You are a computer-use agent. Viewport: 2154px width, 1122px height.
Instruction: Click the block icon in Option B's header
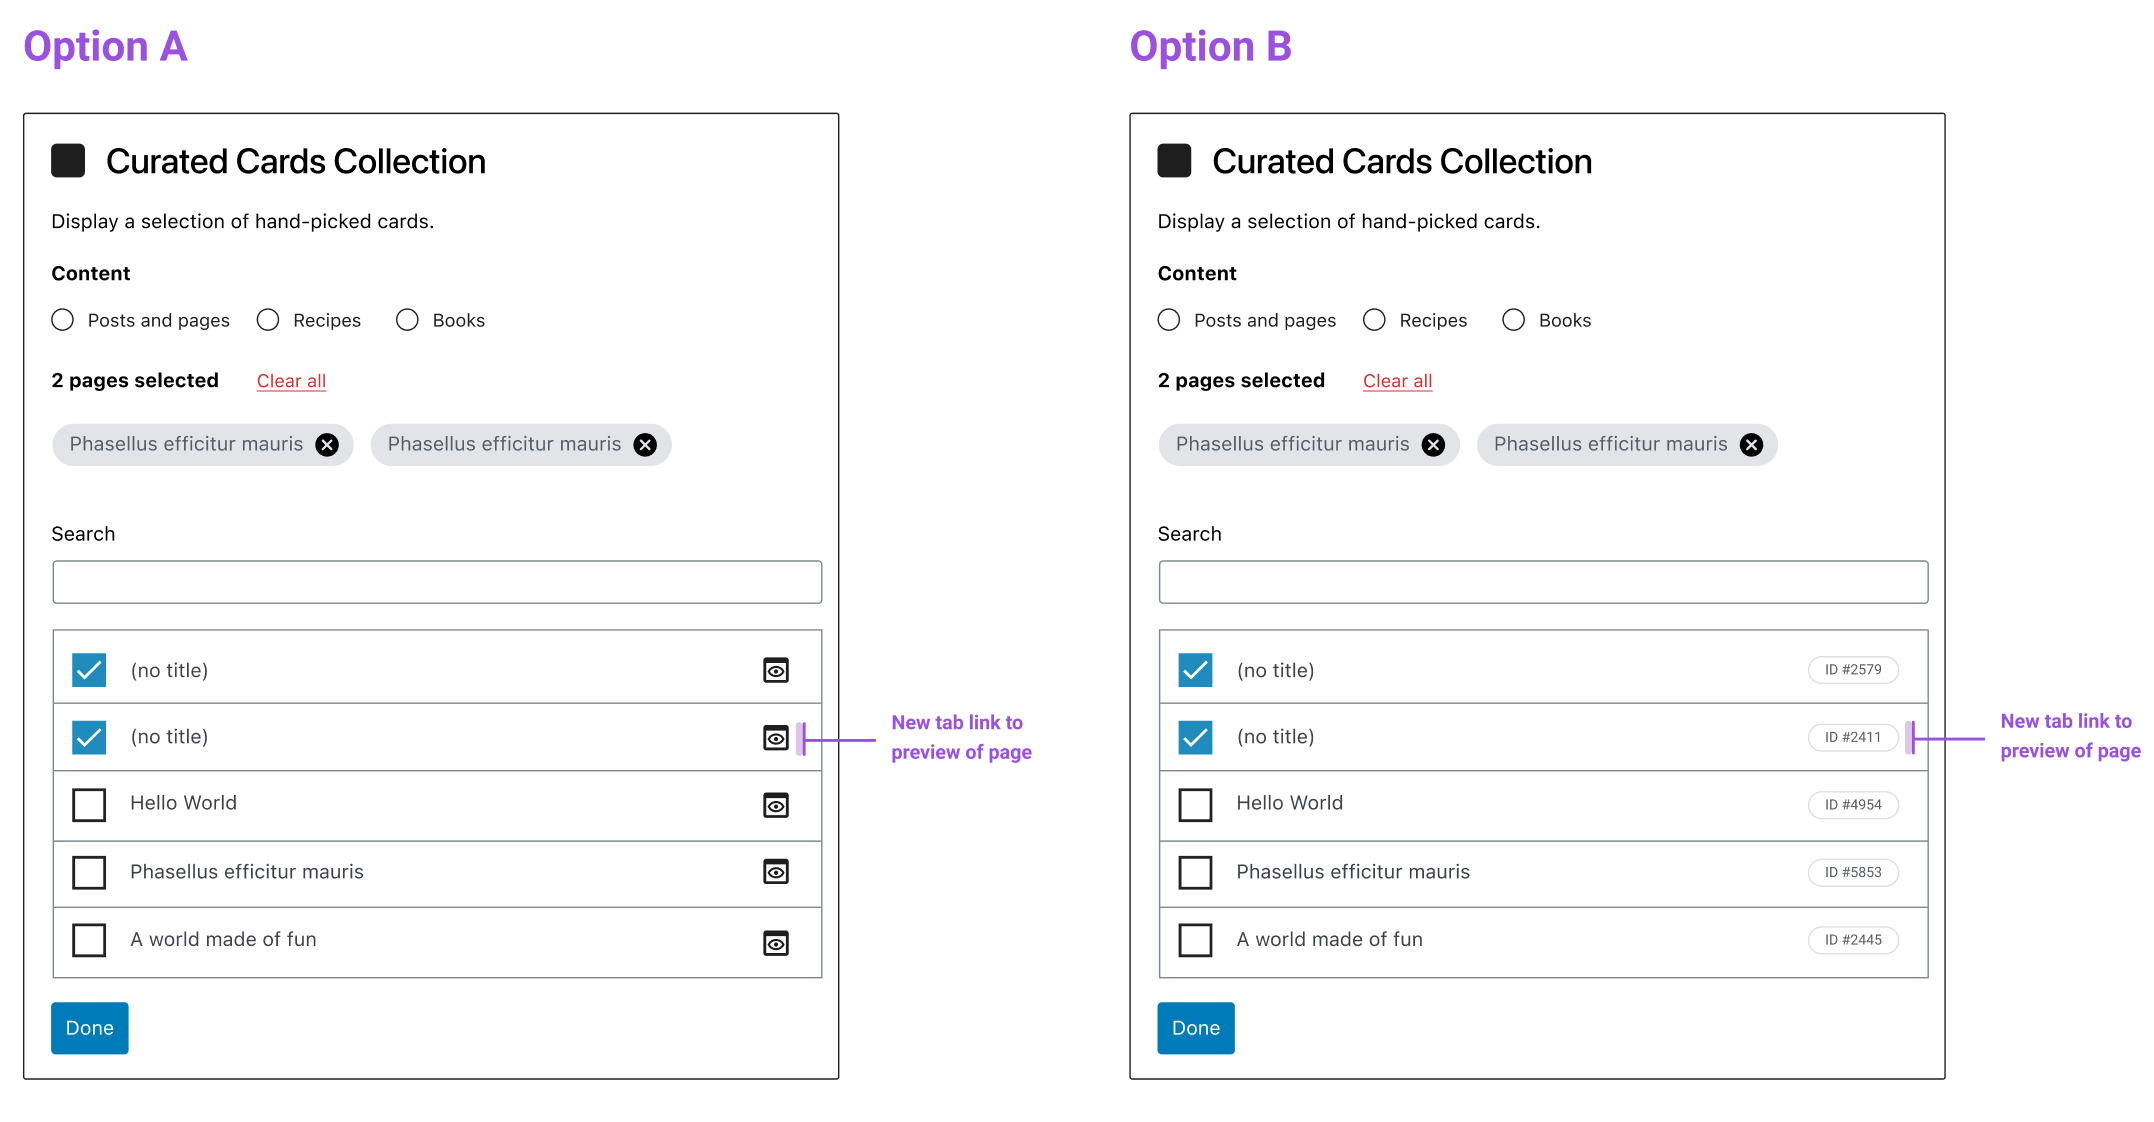pyautogui.click(x=1173, y=160)
